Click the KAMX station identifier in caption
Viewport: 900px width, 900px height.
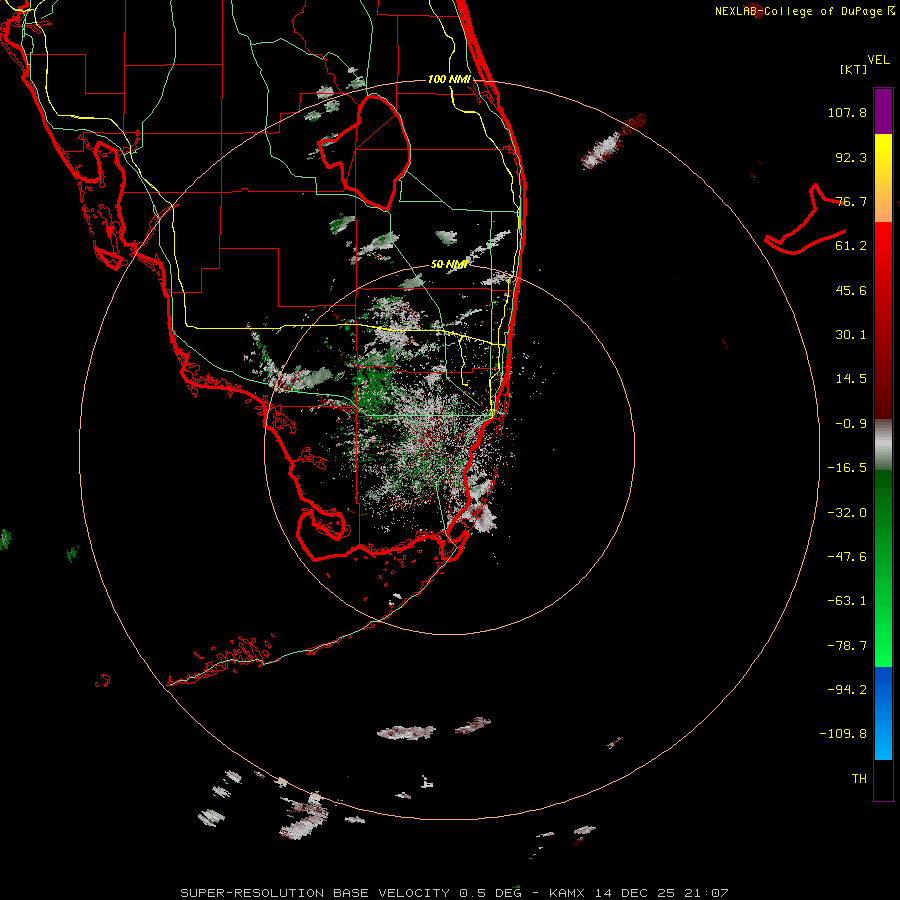567,893
